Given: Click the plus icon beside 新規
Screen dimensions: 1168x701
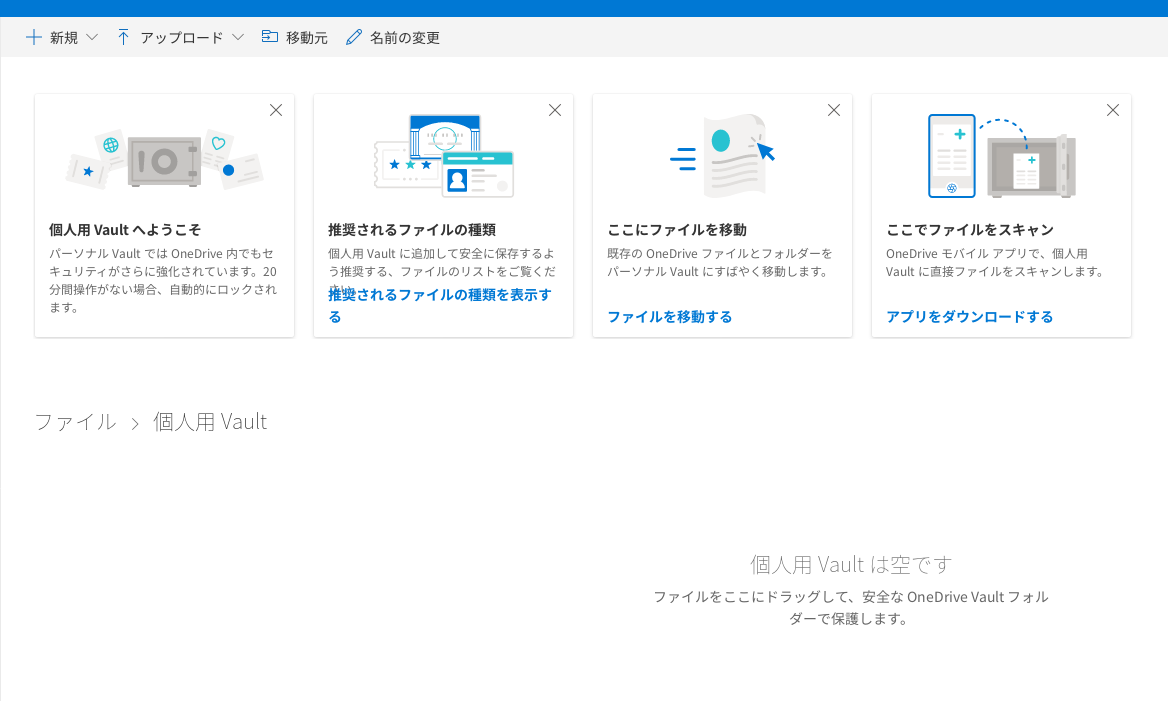Looking at the screenshot, I should (x=34, y=37).
